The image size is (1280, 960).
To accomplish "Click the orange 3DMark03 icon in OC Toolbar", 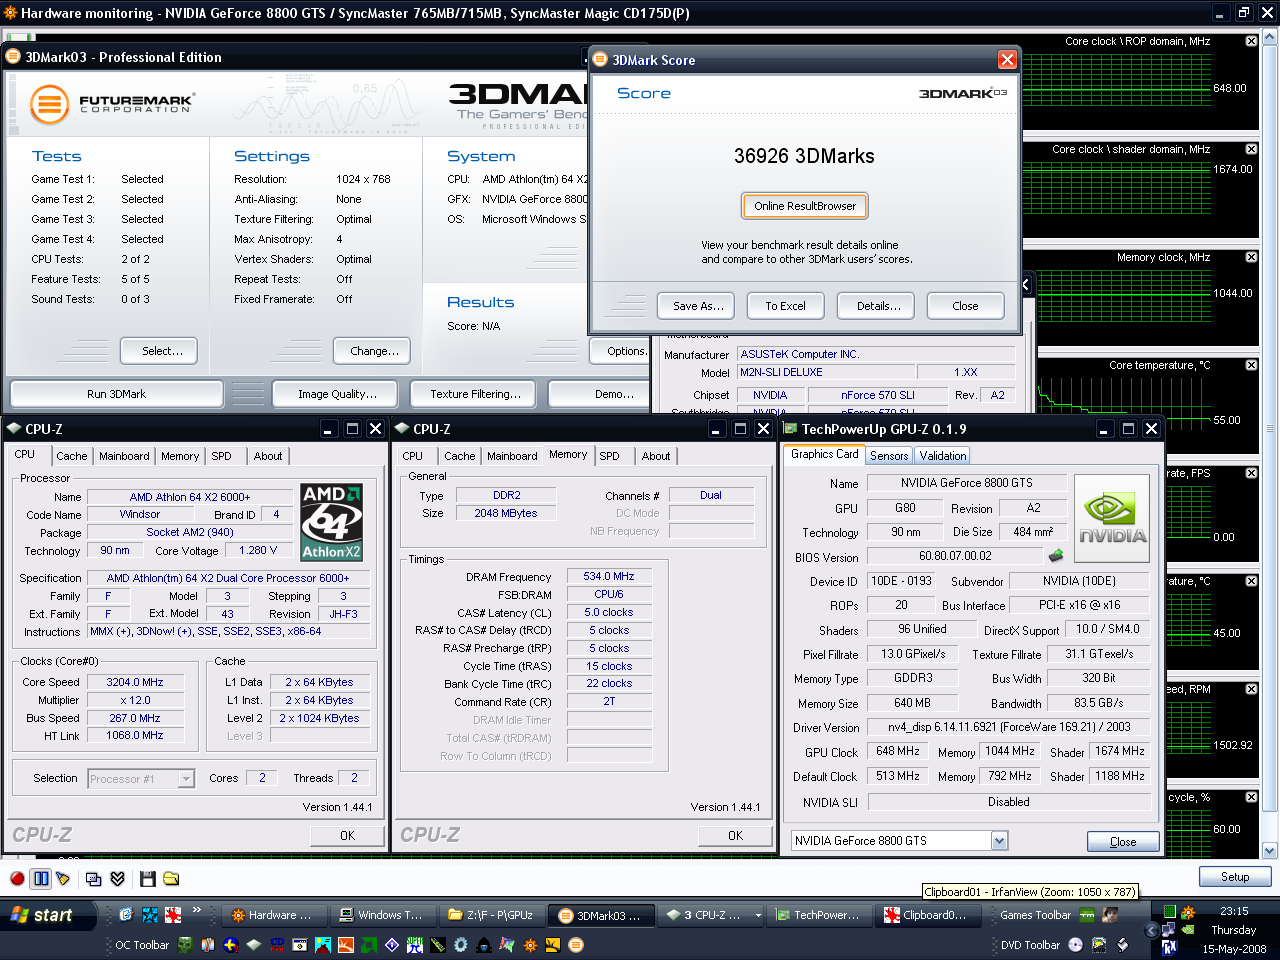I will pyautogui.click(x=576, y=945).
